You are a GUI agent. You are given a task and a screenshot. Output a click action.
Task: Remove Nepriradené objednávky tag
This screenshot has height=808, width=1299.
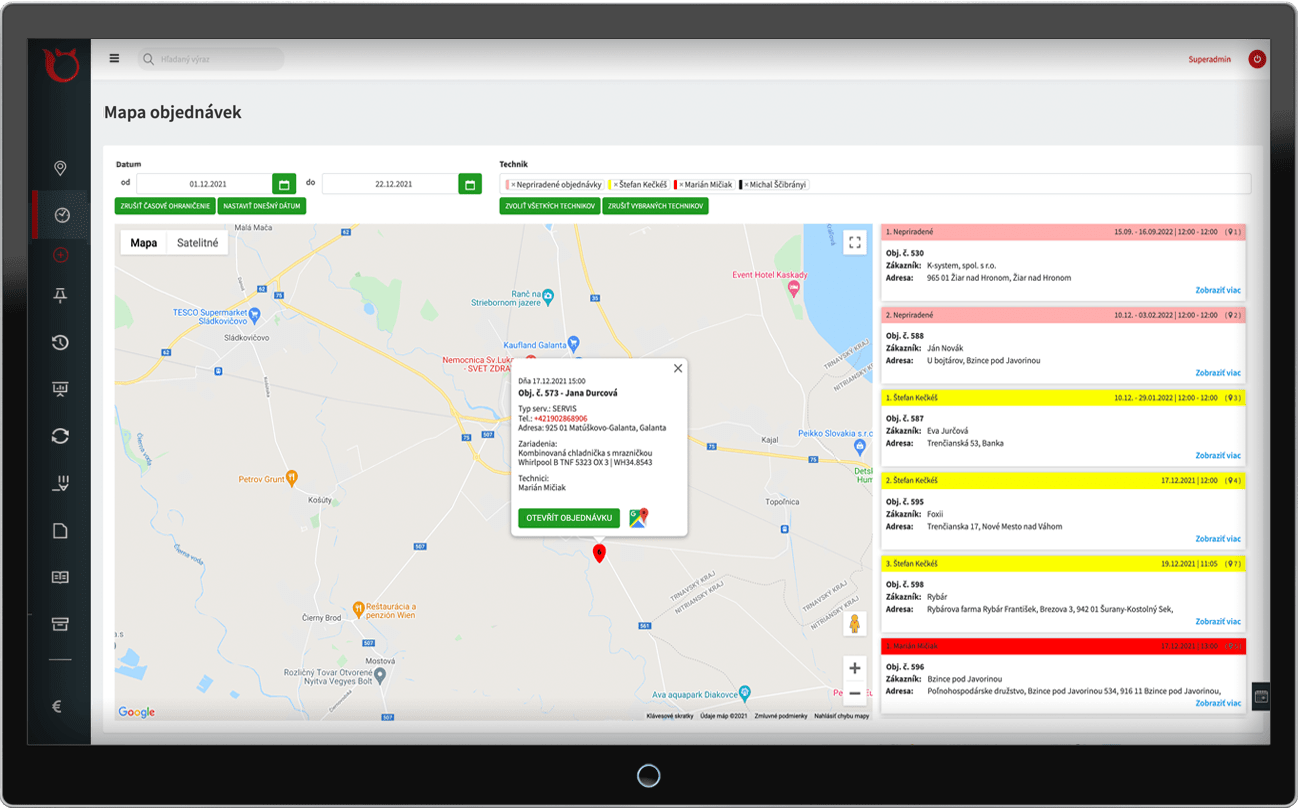513,185
